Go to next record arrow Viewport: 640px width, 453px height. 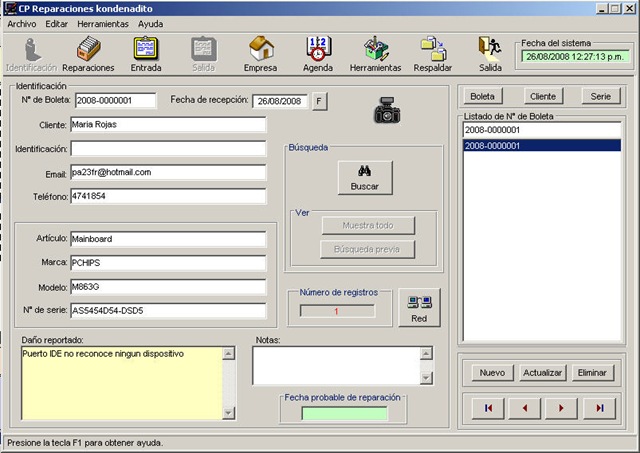point(561,408)
